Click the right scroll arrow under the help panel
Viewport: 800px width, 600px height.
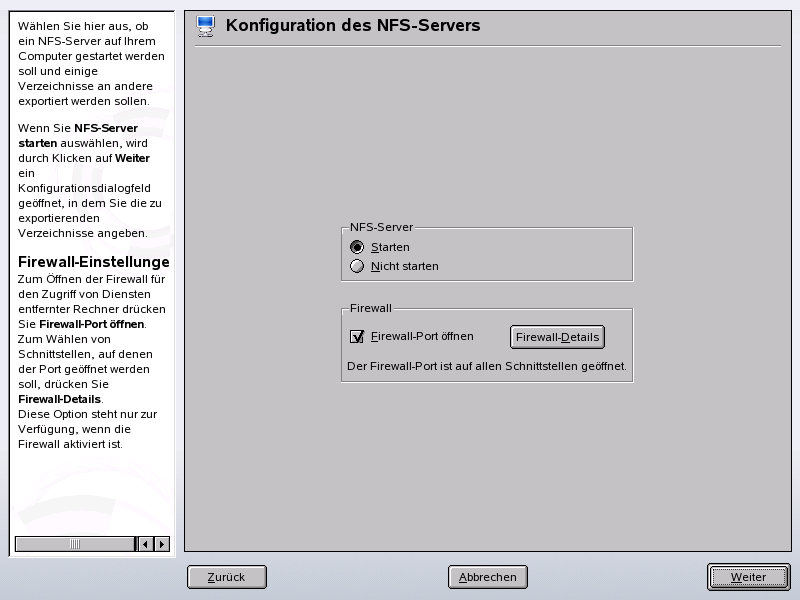tap(162, 544)
